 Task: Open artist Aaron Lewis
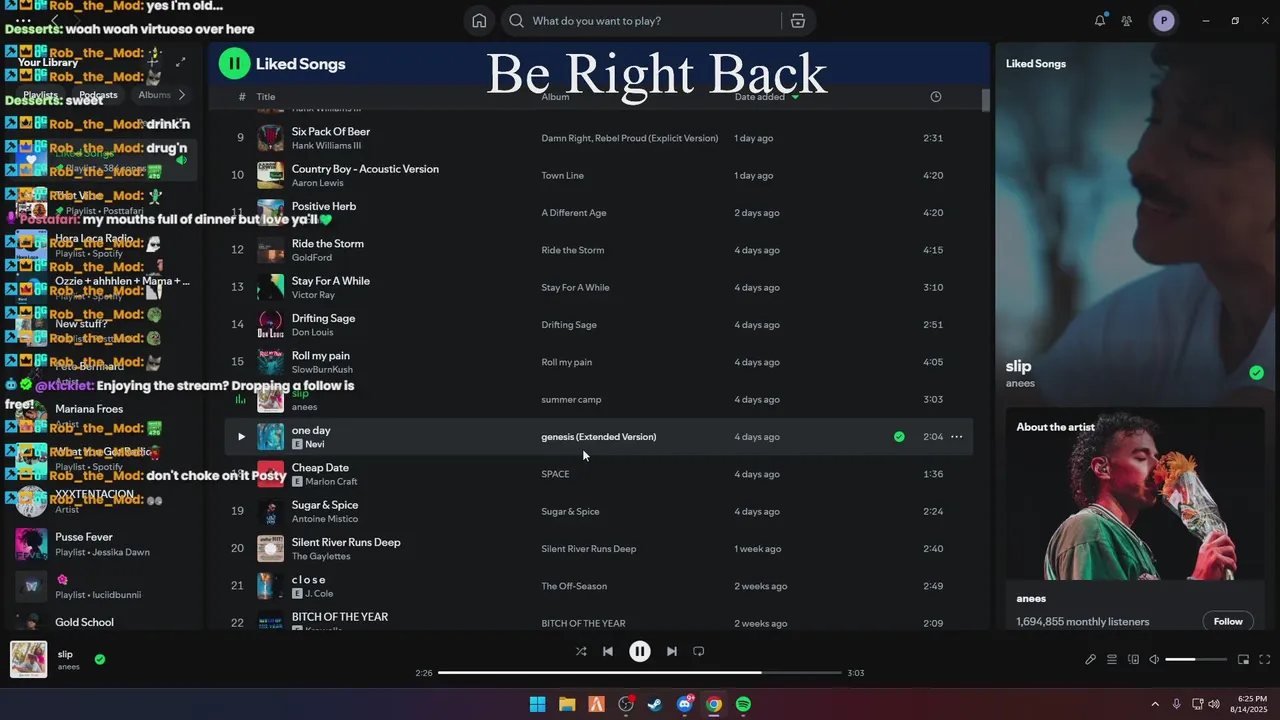[x=318, y=183]
